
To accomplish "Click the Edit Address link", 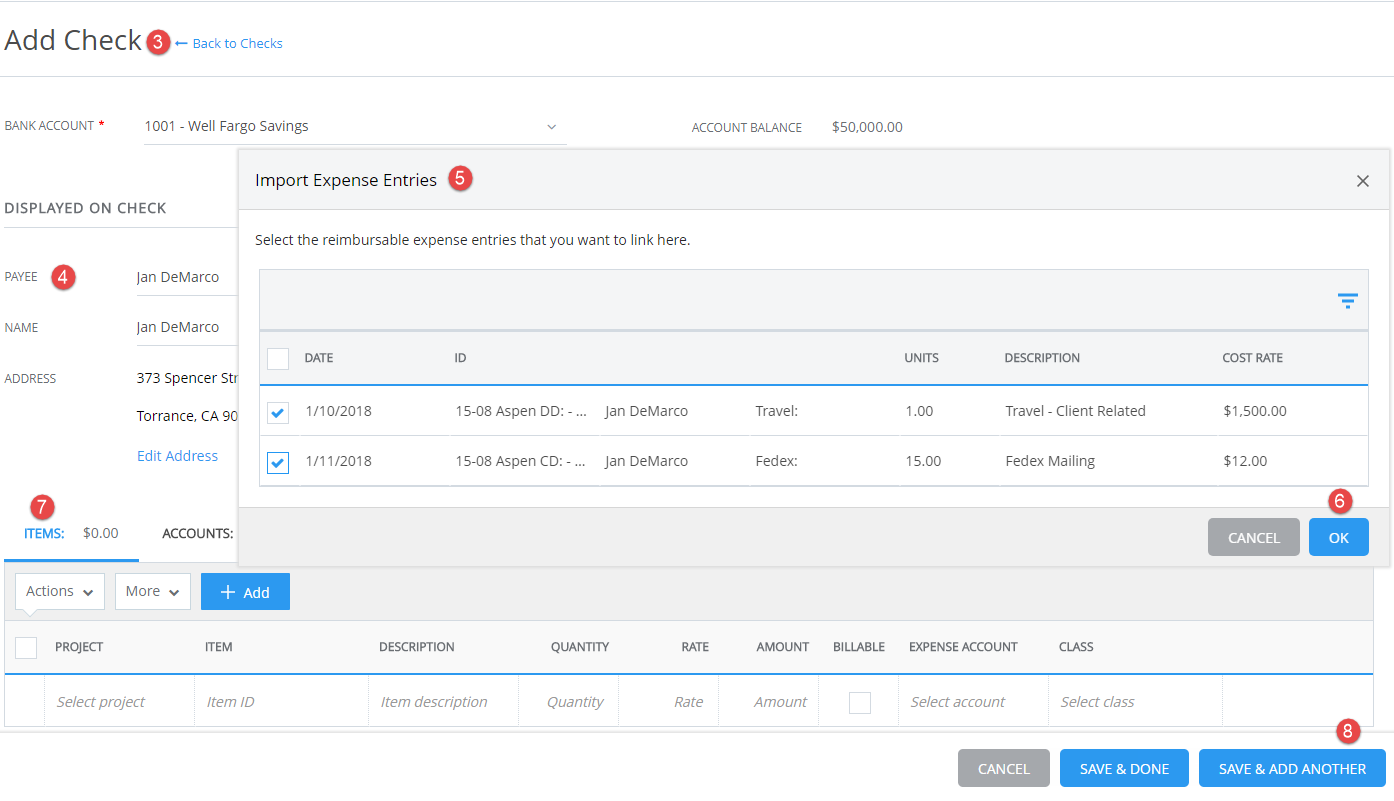I will pos(177,456).
